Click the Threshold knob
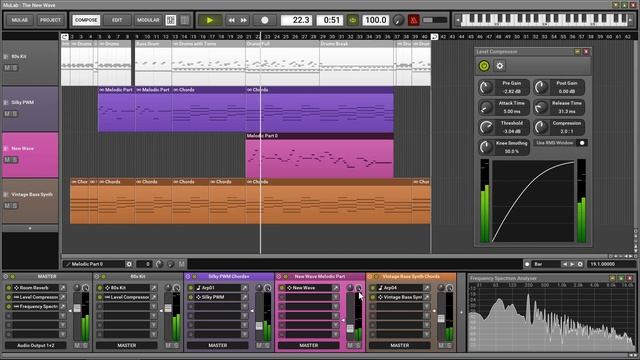Screen dimensions: 640x360 click(x=486, y=127)
